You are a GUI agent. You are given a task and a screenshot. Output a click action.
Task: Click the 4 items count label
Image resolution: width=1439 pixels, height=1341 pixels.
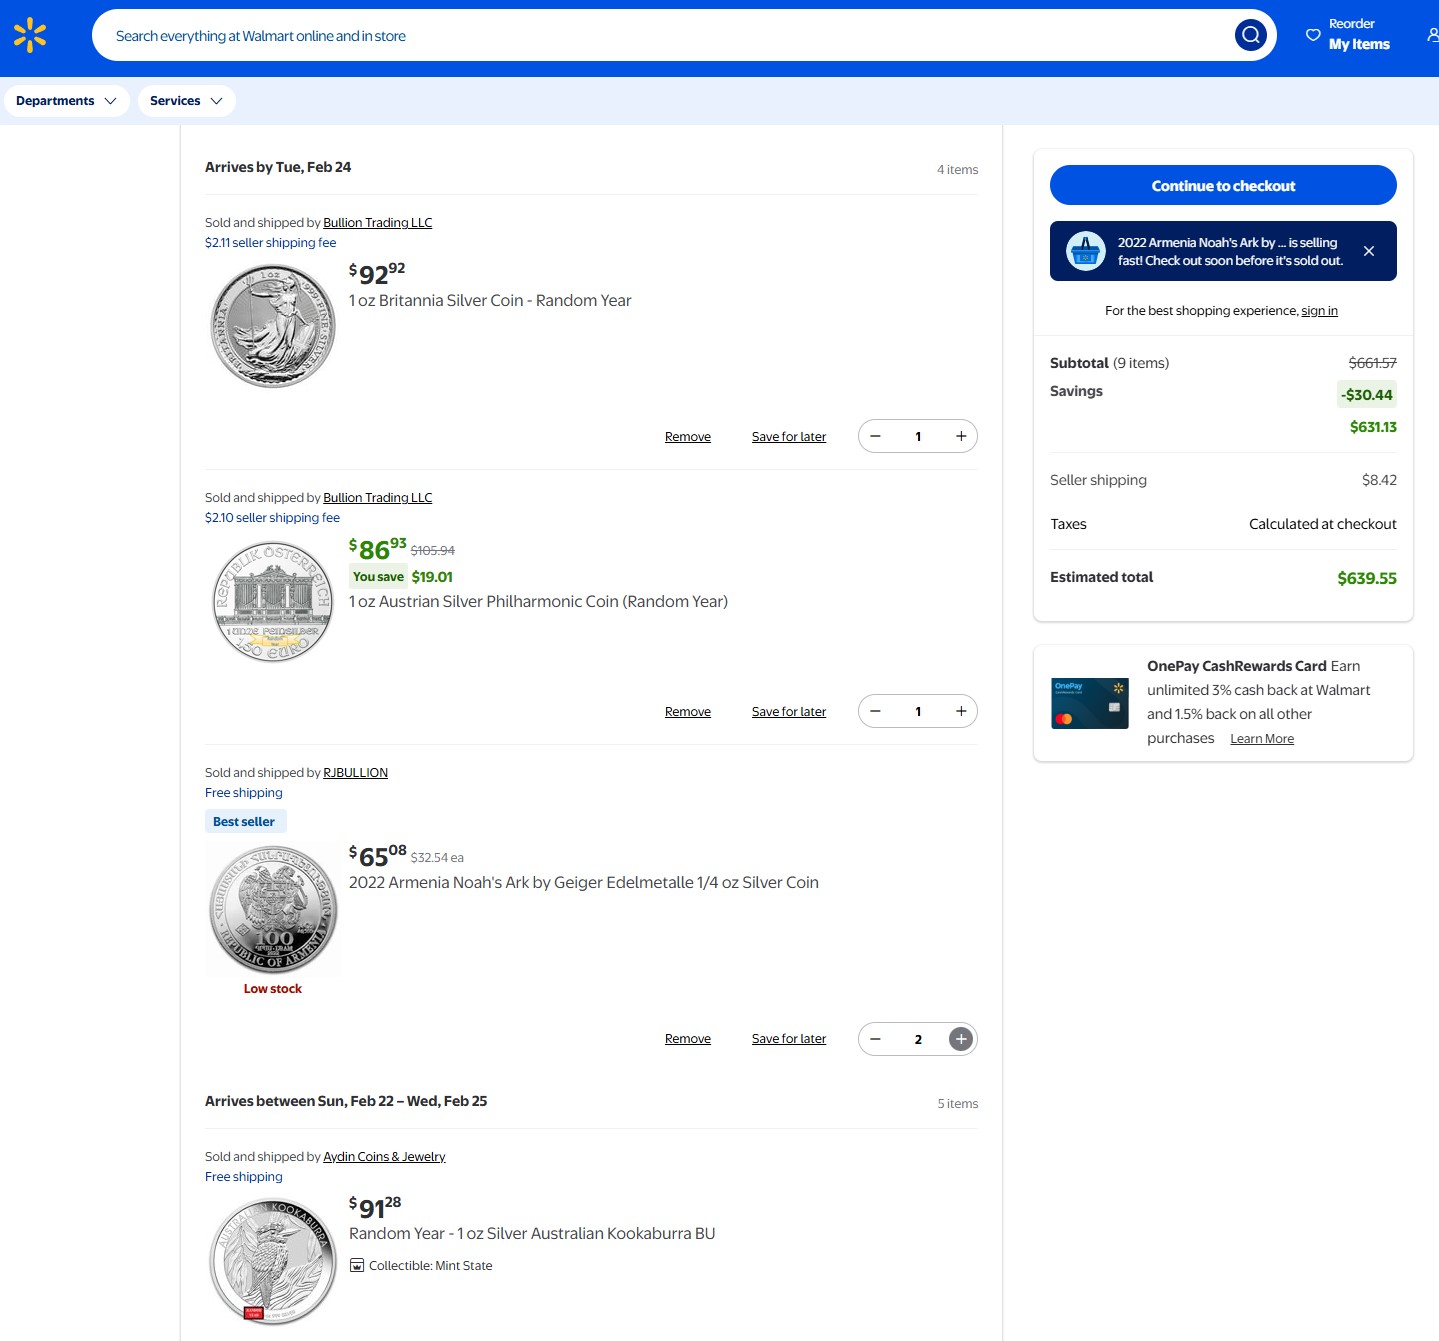[957, 170]
